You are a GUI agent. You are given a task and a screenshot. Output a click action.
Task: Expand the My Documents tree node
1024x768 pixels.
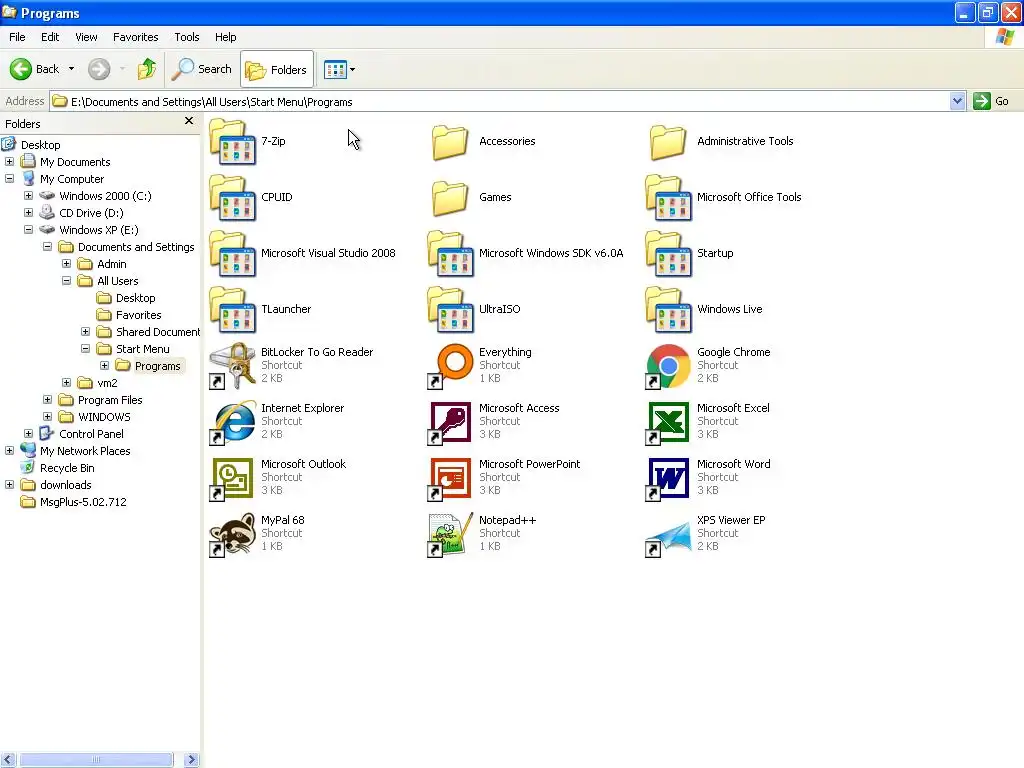[x=9, y=162]
